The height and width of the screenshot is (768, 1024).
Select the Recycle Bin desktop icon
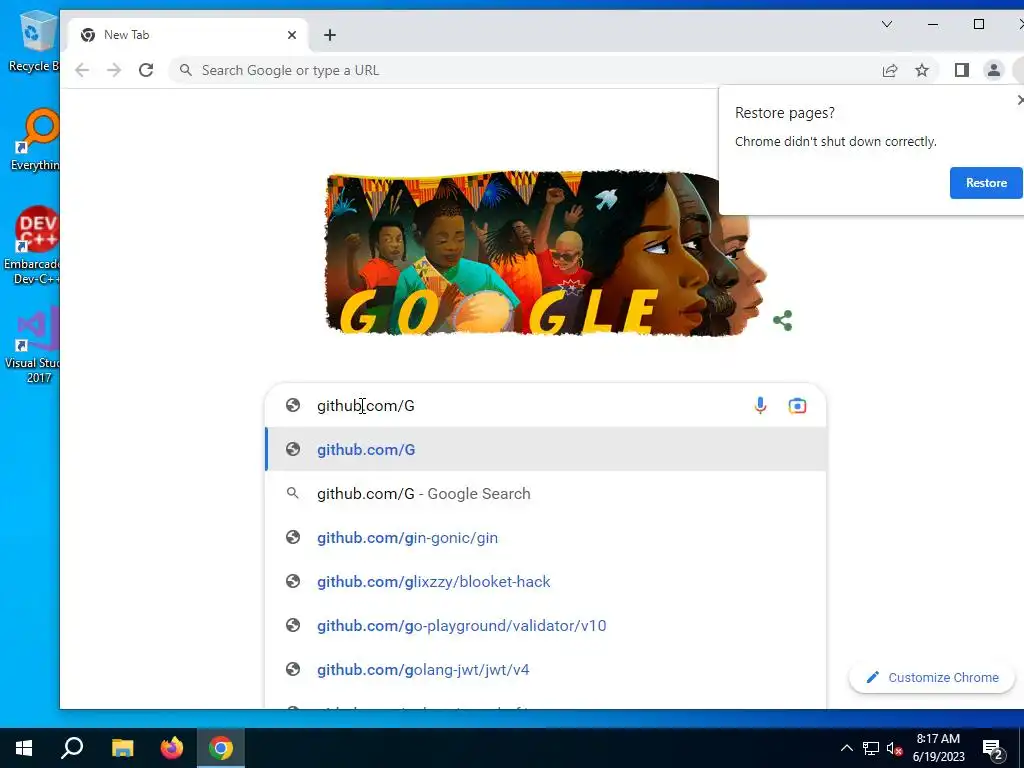click(x=33, y=41)
